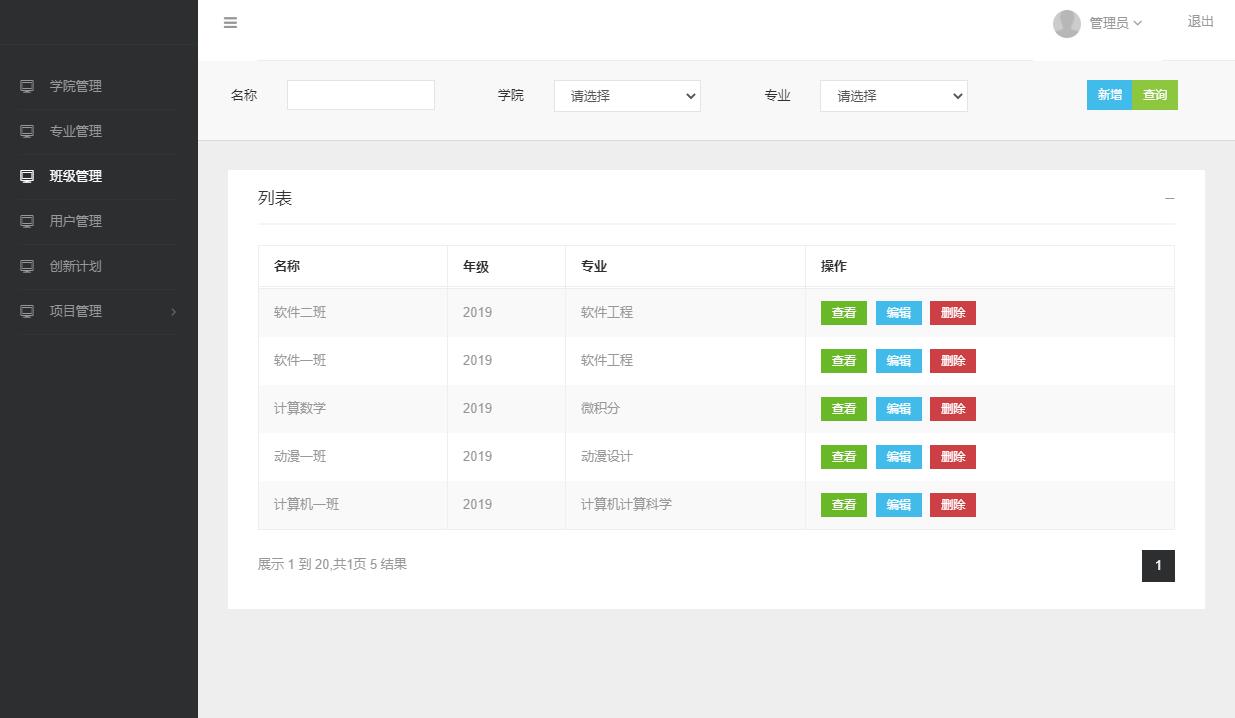Open the 管理员 account dropdown menu

(1112, 23)
